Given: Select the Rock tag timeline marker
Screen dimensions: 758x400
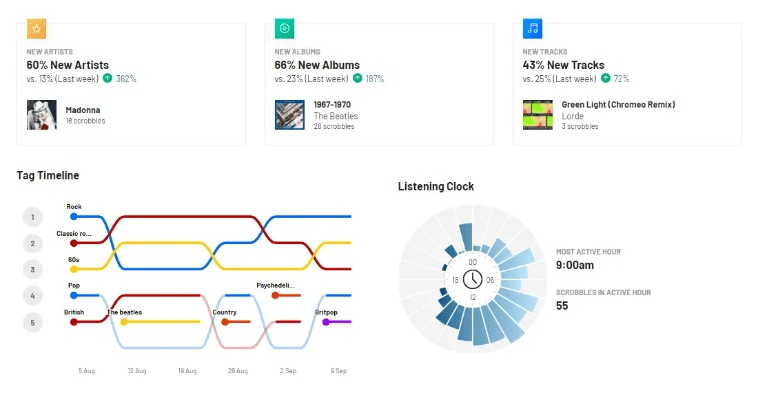Looking at the screenshot, I should coord(73,216).
